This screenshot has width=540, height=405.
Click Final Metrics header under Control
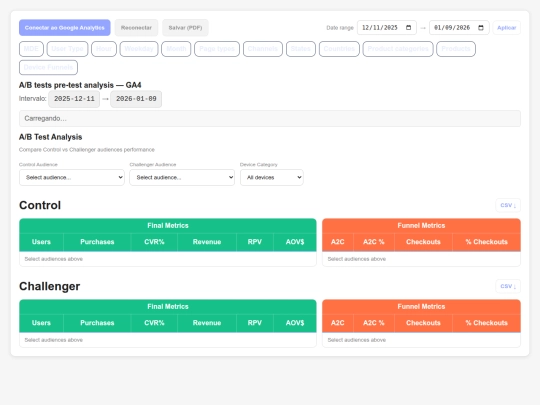(168, 226)
